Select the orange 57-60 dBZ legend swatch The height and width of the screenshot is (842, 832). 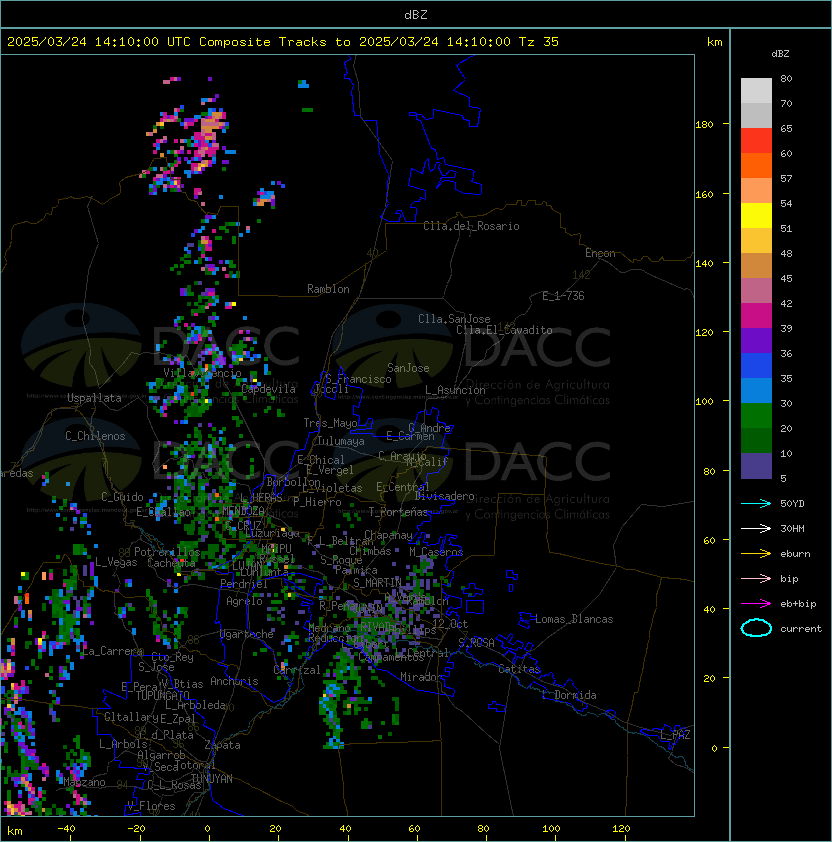tap(756, 166)
